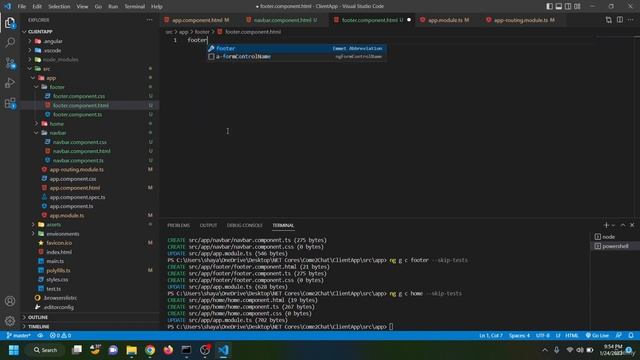Click the master branch indicator
The image size is (640, 360).
pyautogui.click(x=19, y=336)
